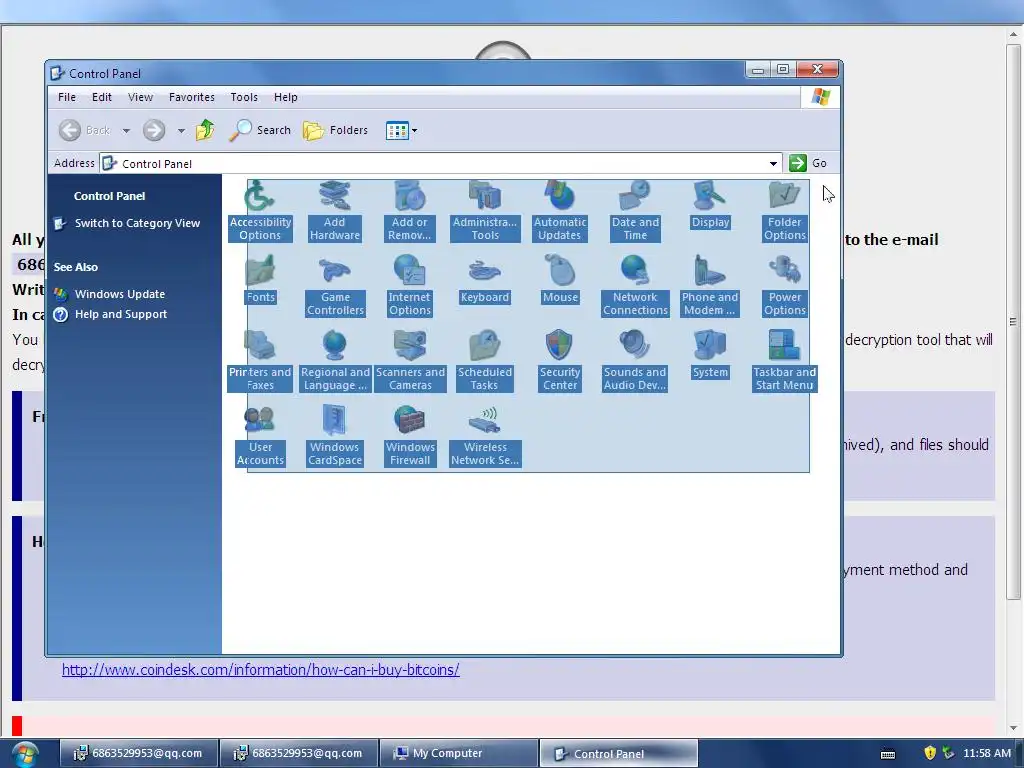Launch Add or Remove Programs
The width and height of the screenshot is (1024, 768).
tap(409, 210)
